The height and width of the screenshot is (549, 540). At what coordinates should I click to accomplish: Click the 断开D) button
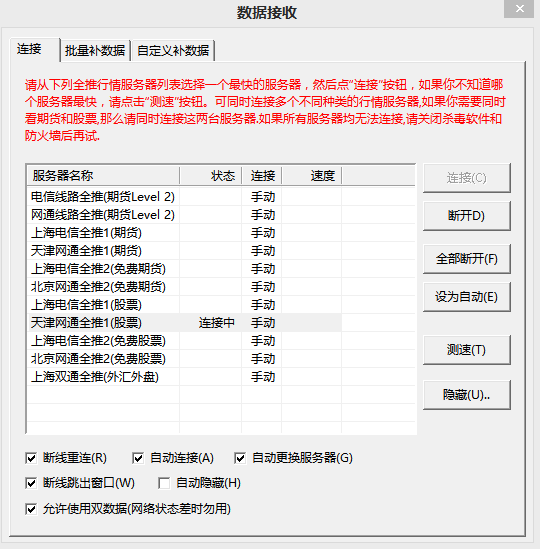[x=466, y=216]
